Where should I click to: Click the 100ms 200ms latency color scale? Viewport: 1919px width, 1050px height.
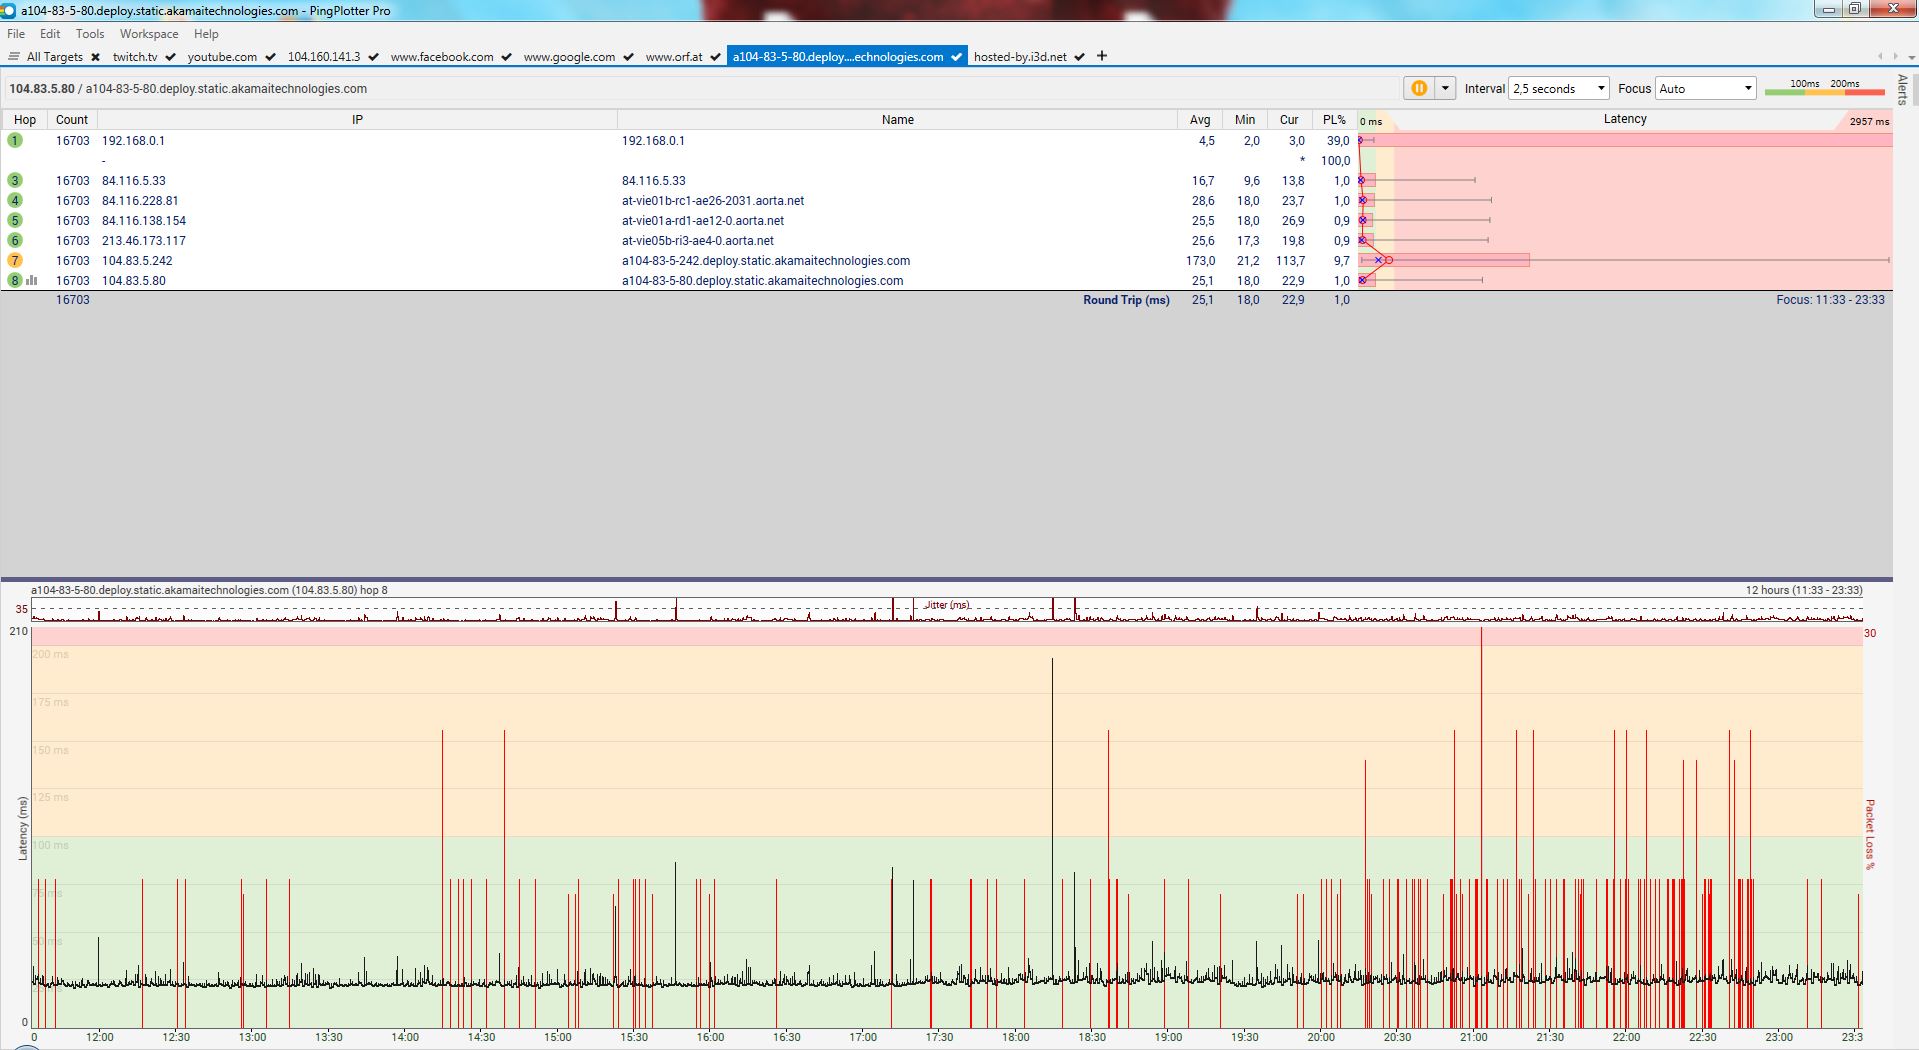(x=1824, y=88)
